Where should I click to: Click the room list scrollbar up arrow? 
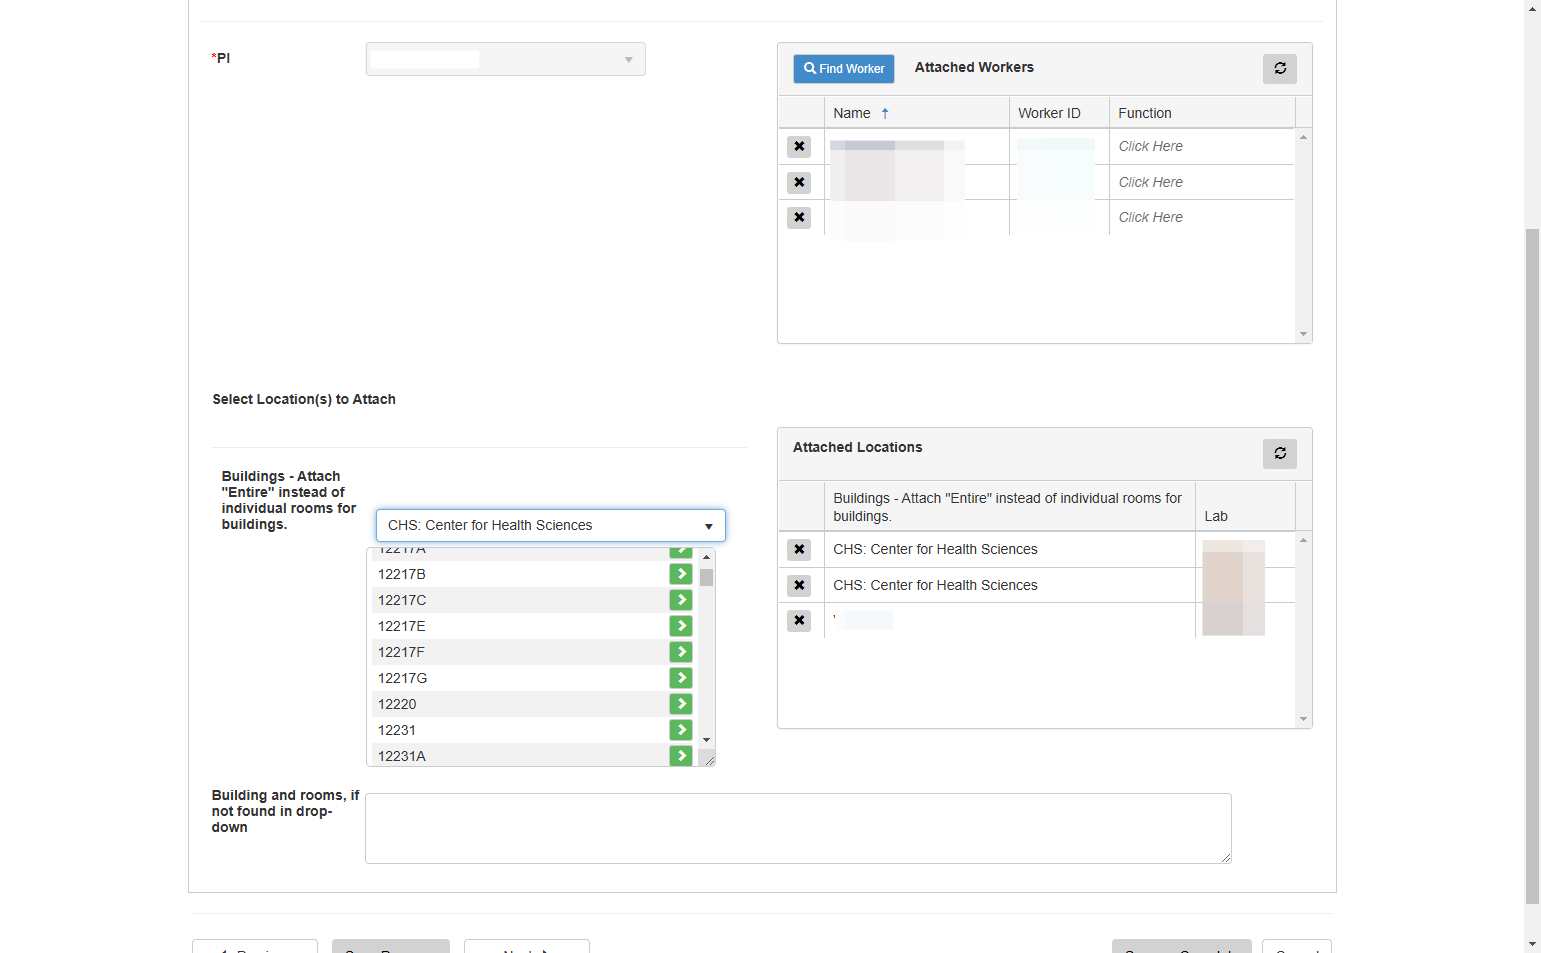click(706, 556)
